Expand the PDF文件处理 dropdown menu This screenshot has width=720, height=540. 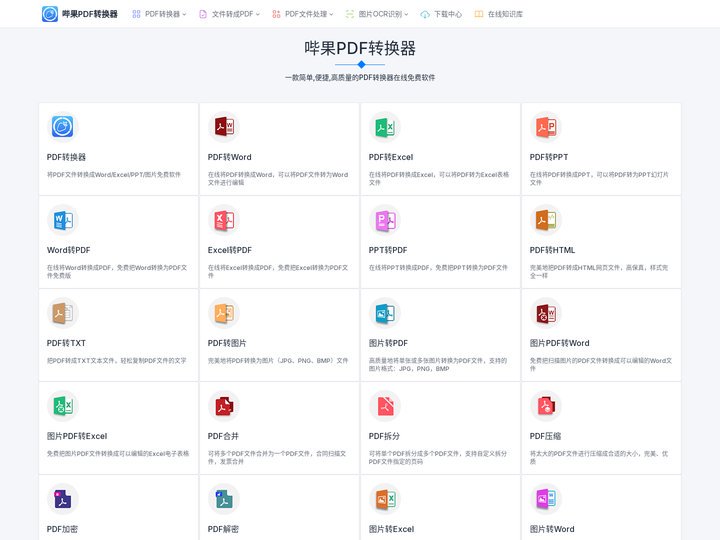(x=303, y=14)
